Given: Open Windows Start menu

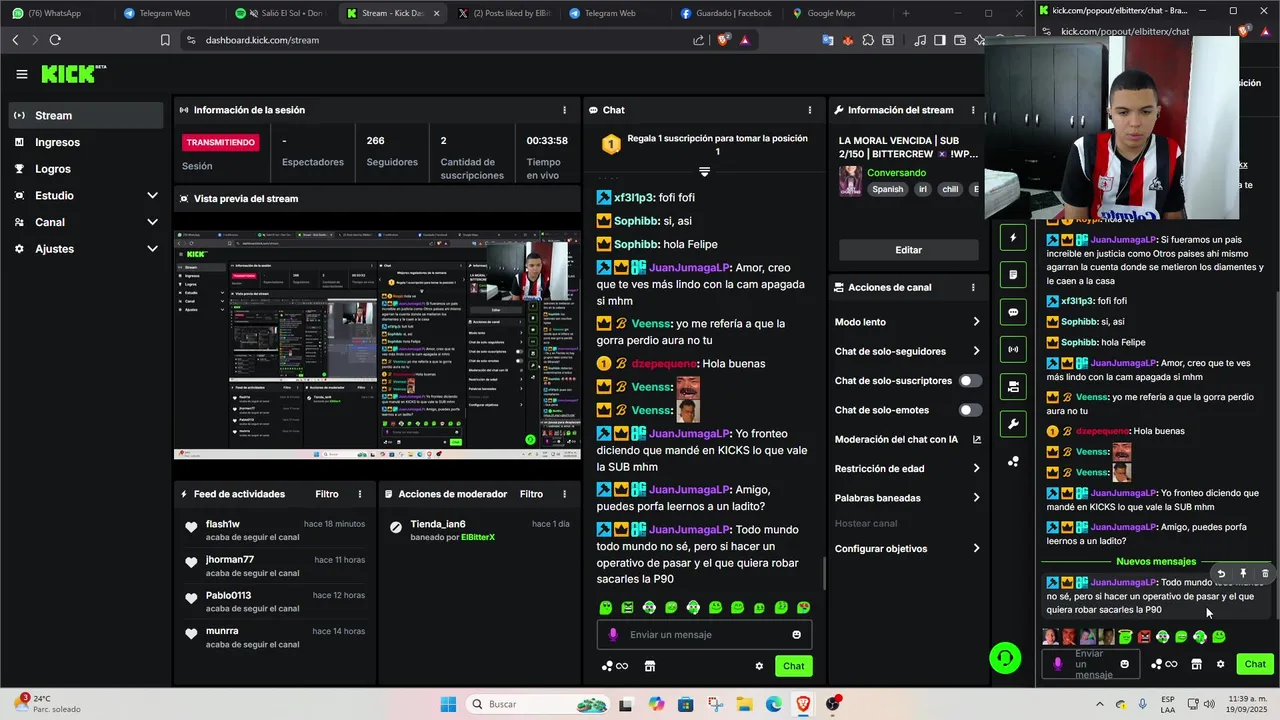Looking at the screenshot, I should (448, 704).
